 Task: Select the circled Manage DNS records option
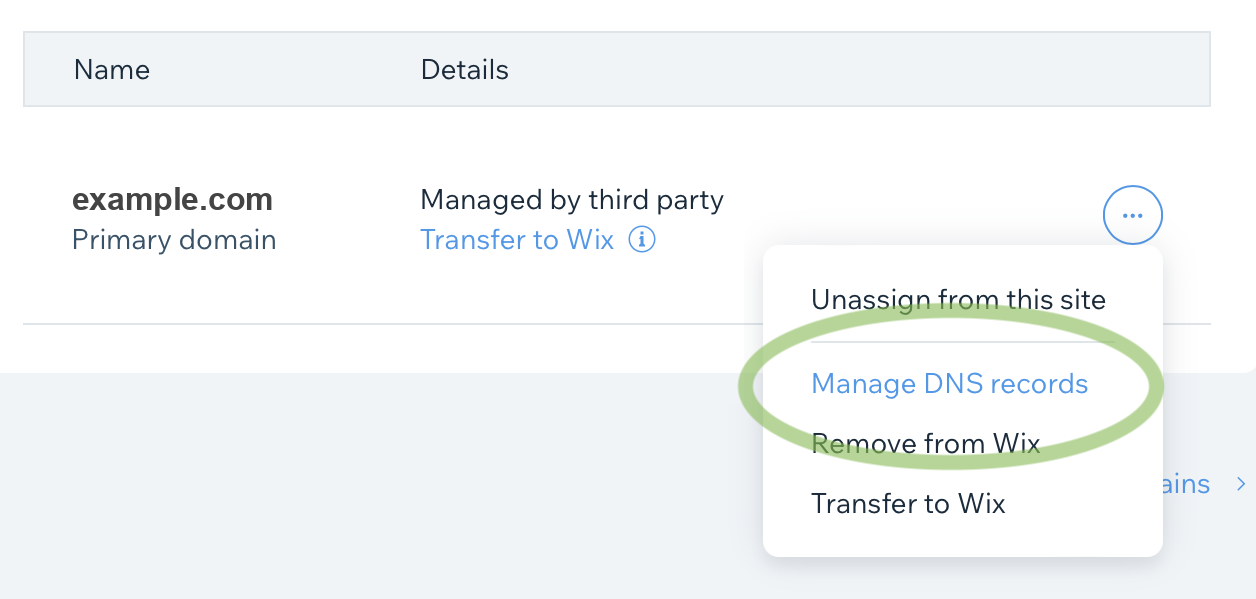click(948, 384)
